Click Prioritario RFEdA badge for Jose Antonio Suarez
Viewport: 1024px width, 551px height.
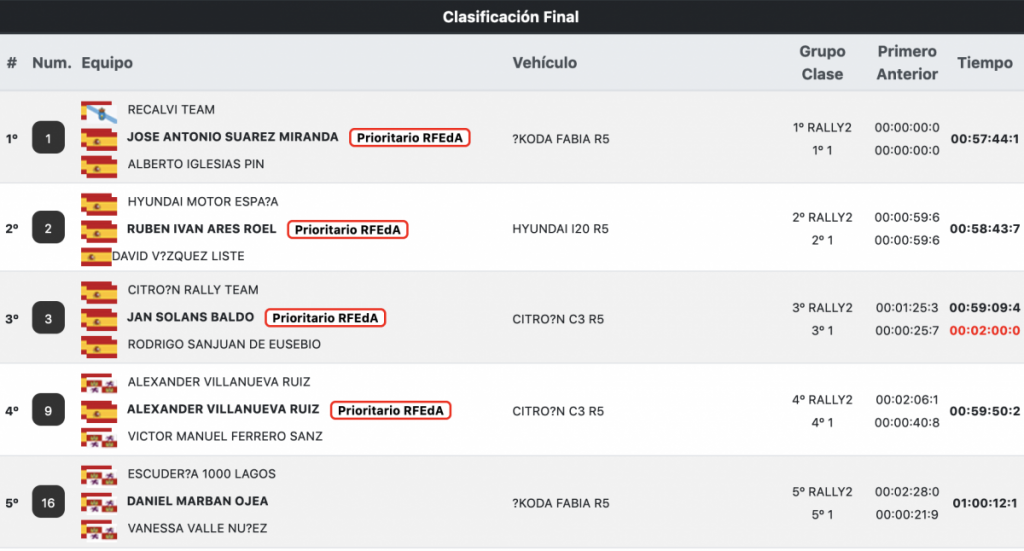tap(410, 138)
